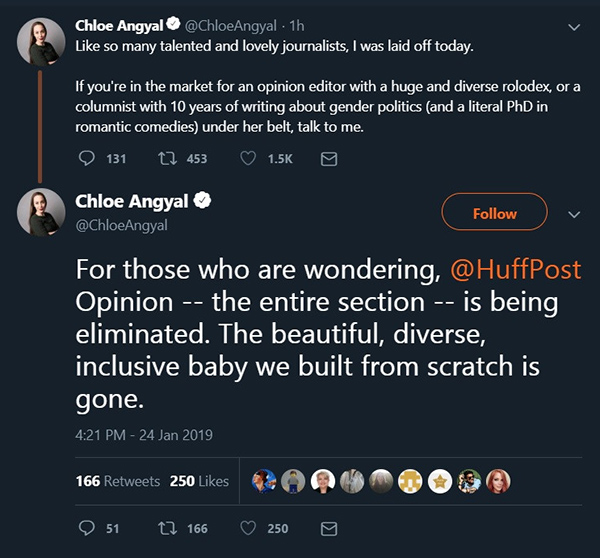Open the 4:21 PM - 24 Jan 2019 timestamp
Viewport: 600px width, 558px height.
tap(144, 435)
